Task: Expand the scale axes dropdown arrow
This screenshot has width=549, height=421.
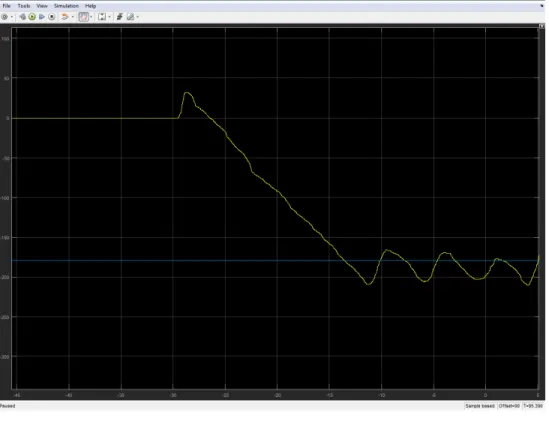Action: [x=109, y=17]
